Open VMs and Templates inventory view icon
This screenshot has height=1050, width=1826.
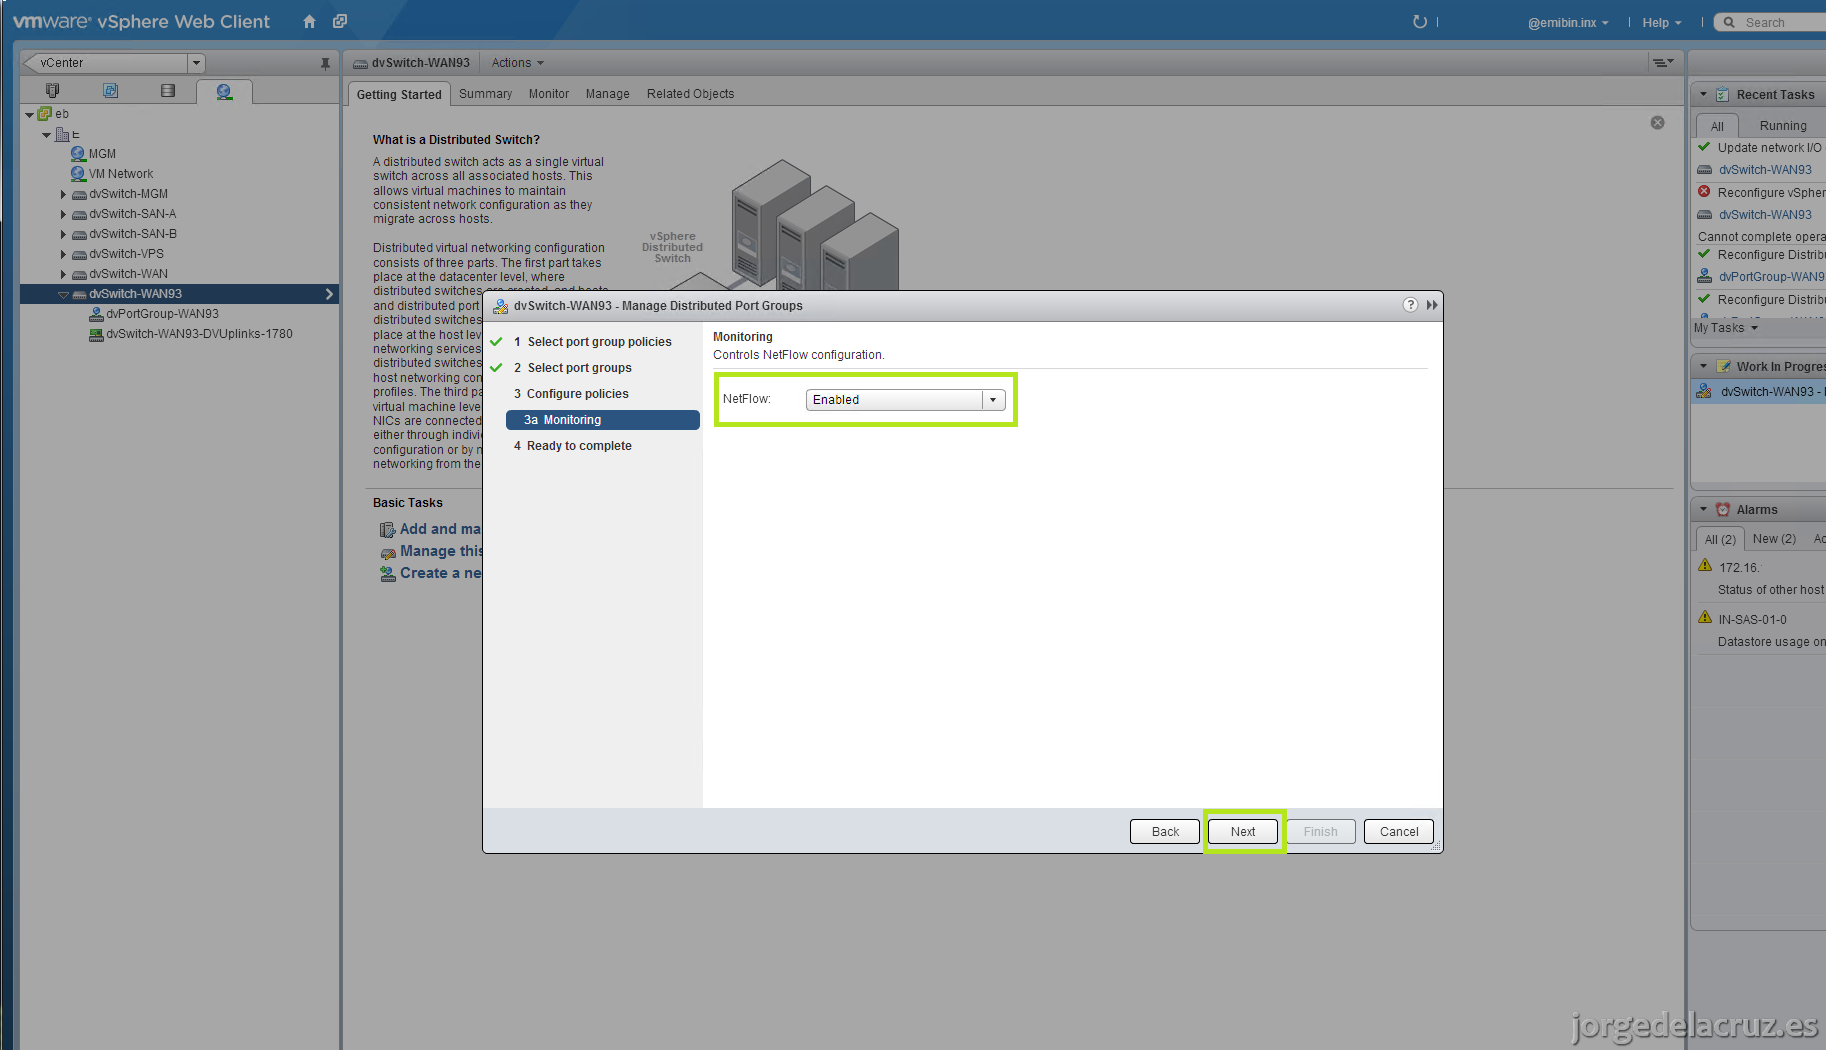[x=111, y=91]
